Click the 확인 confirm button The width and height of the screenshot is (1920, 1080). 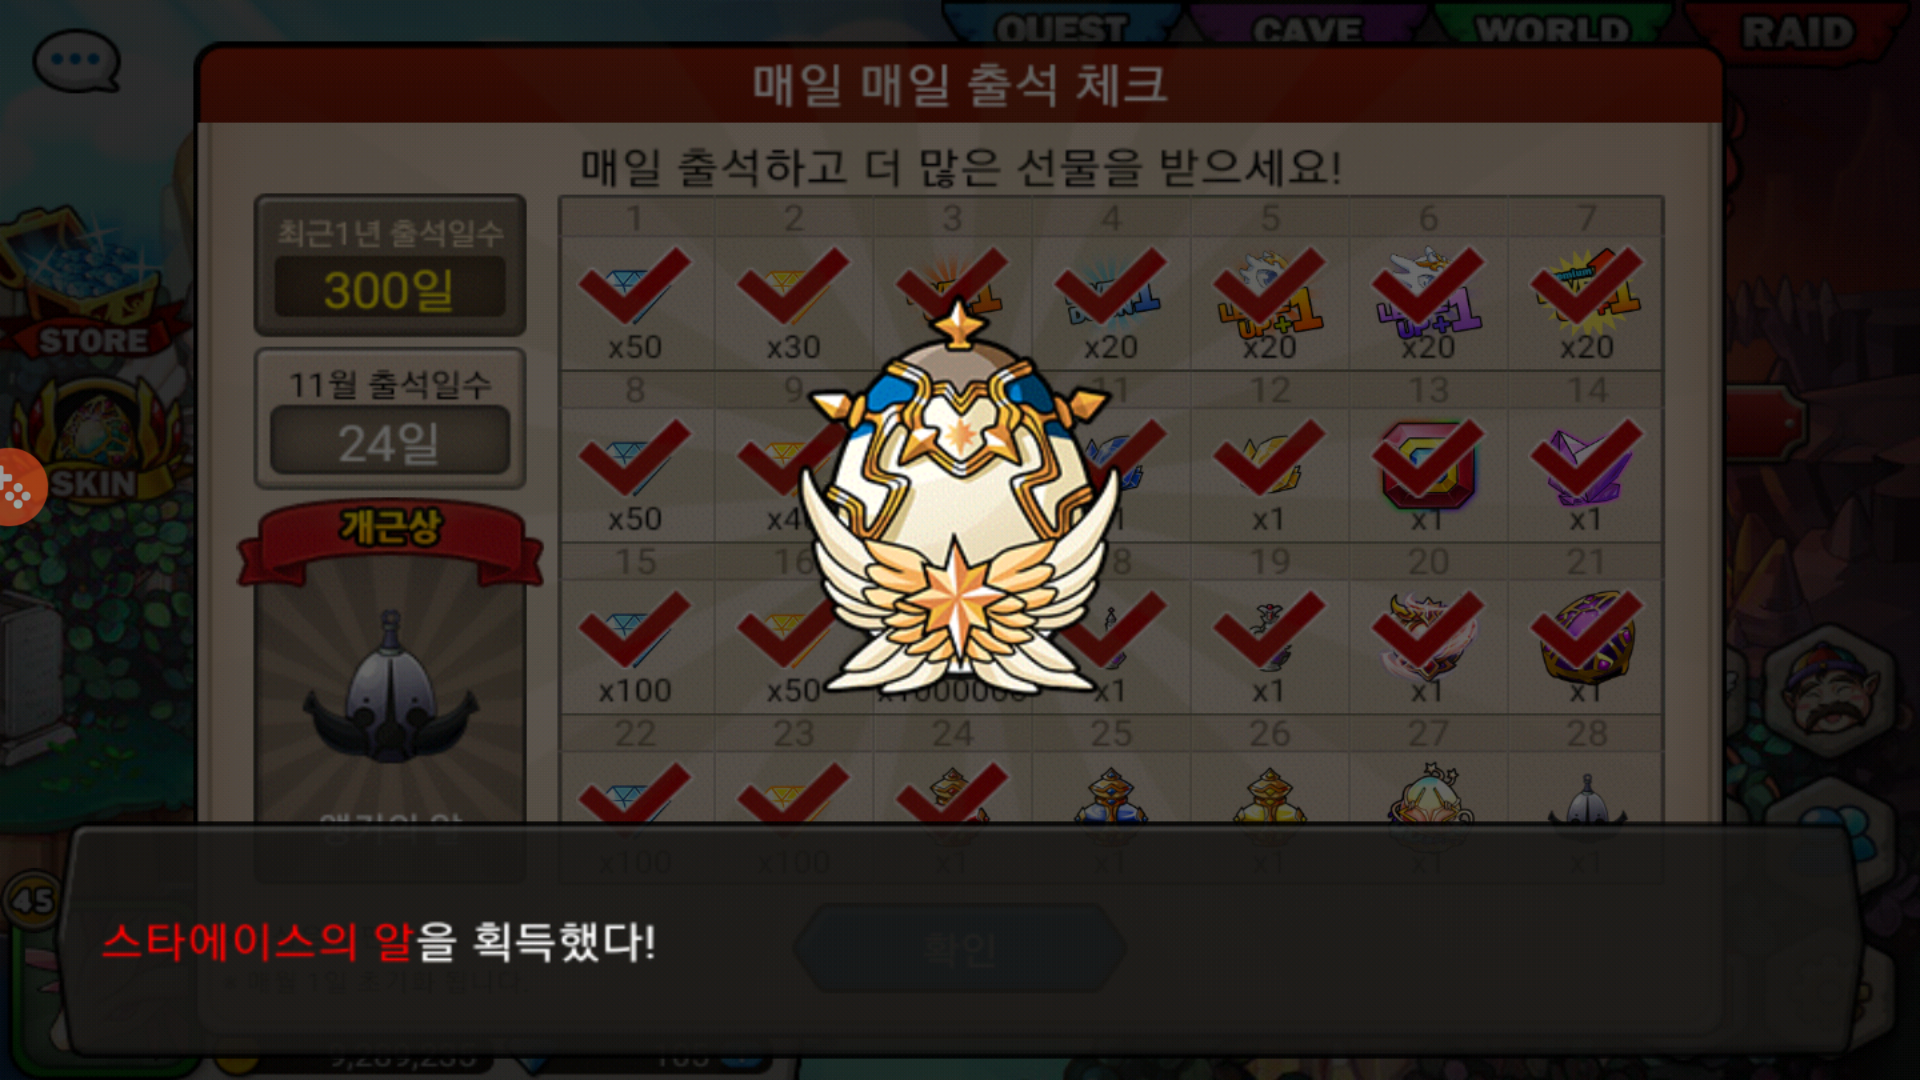960,948
